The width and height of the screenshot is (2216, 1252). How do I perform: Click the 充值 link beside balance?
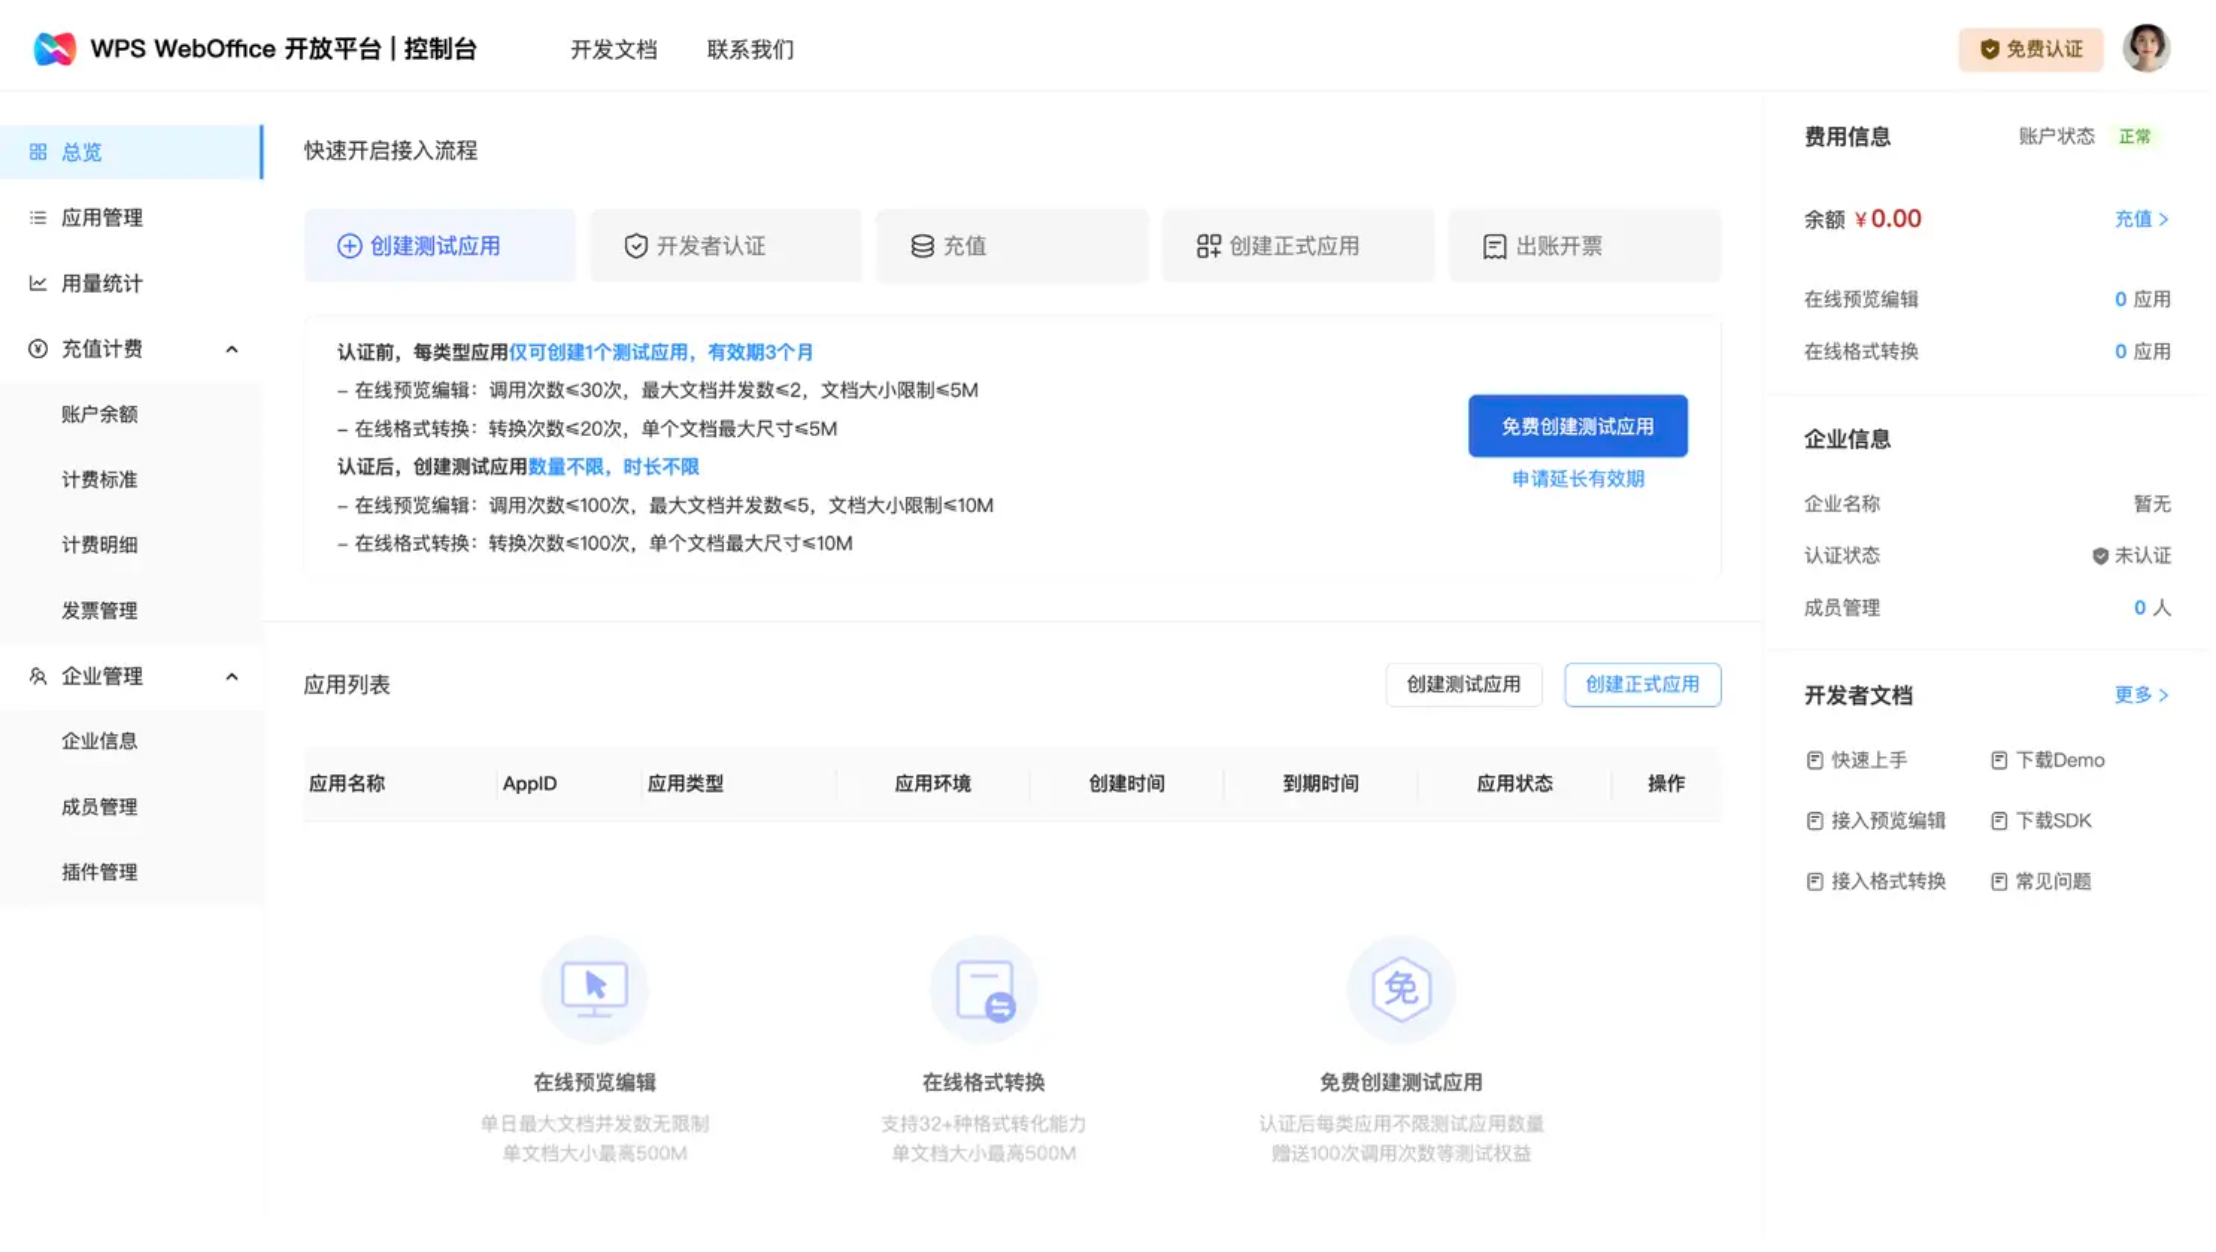click(x=2140, y=219)
